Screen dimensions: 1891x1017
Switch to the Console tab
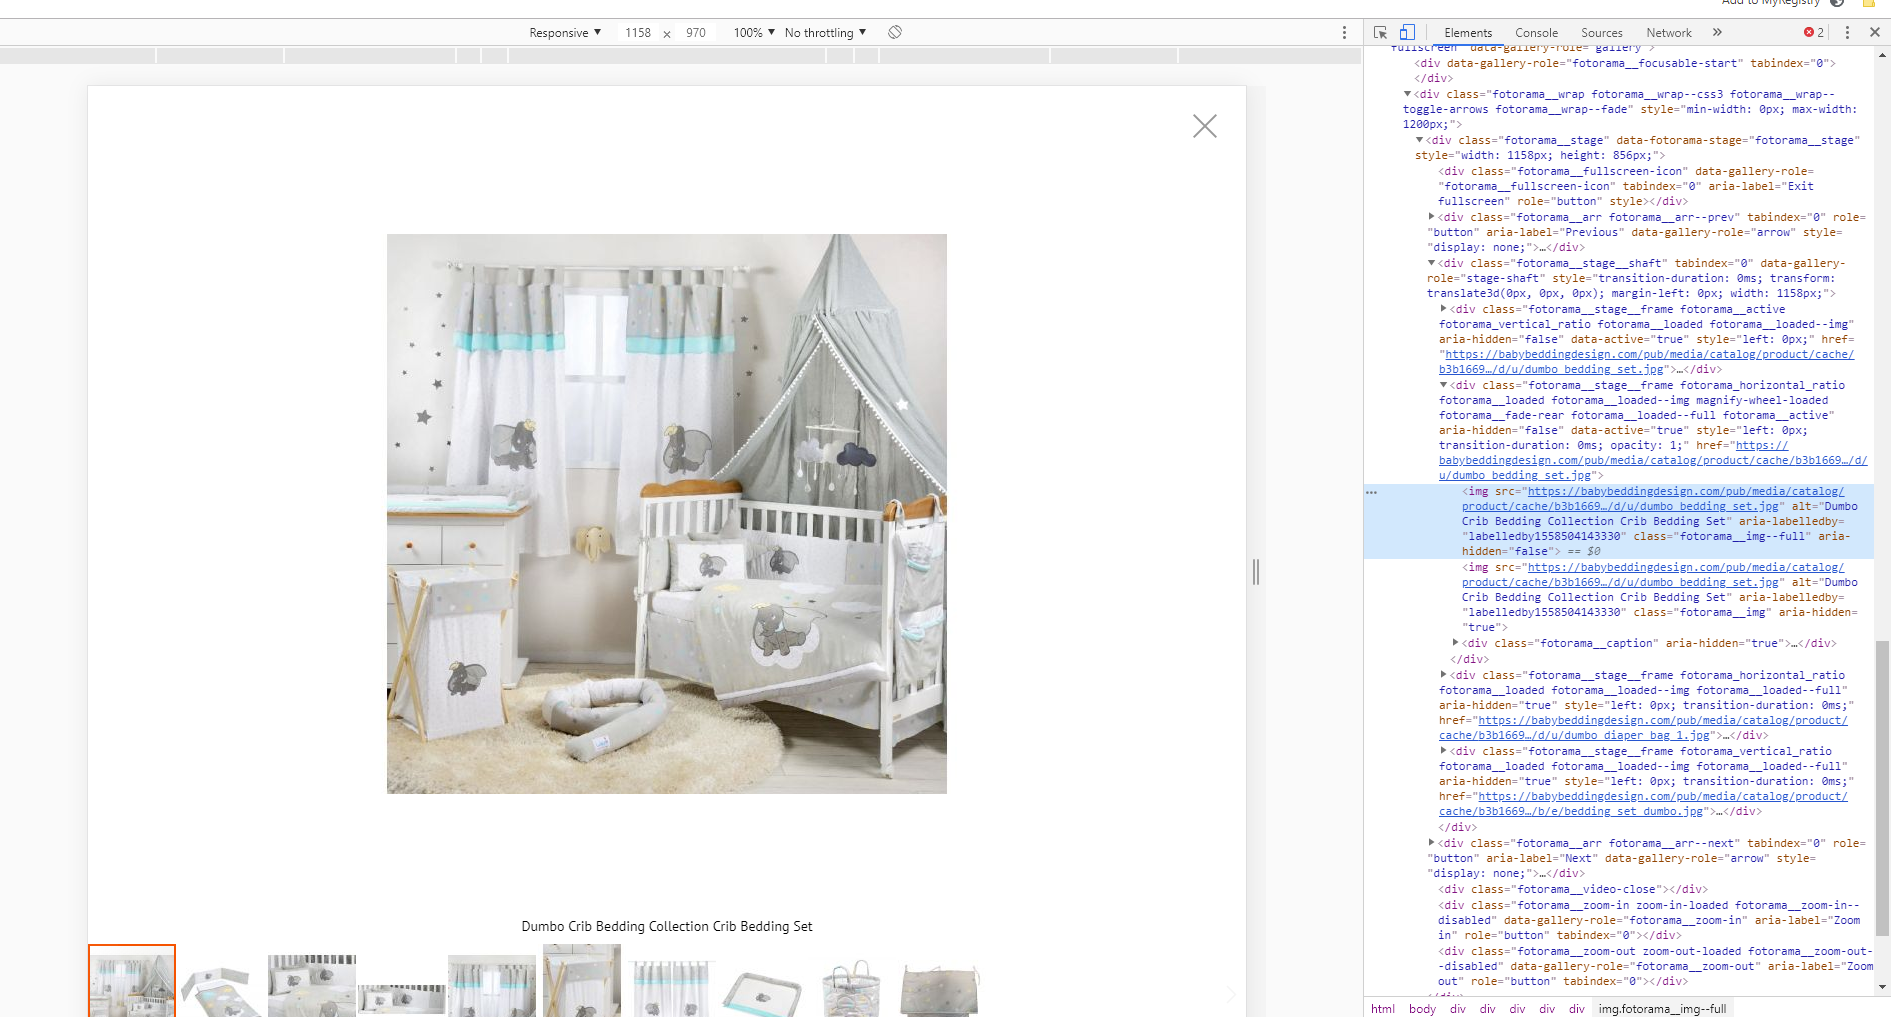pyautogui.click(x=1536, y=32)
